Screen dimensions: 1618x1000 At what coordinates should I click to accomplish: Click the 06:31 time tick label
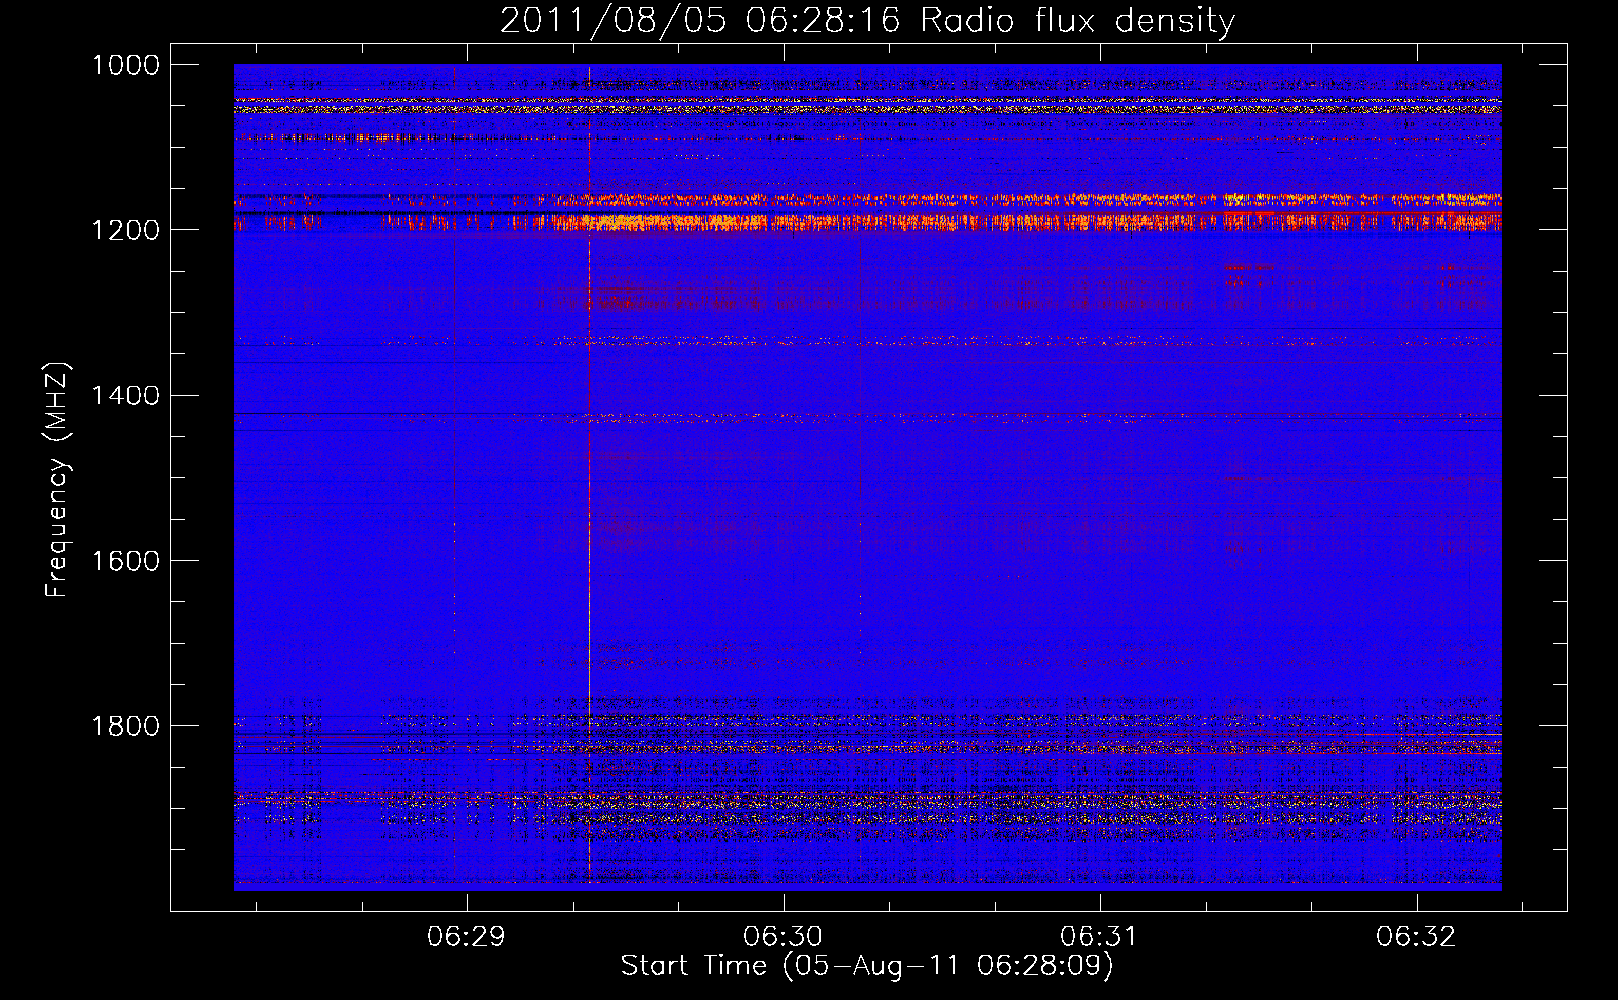pos(1100,937)
